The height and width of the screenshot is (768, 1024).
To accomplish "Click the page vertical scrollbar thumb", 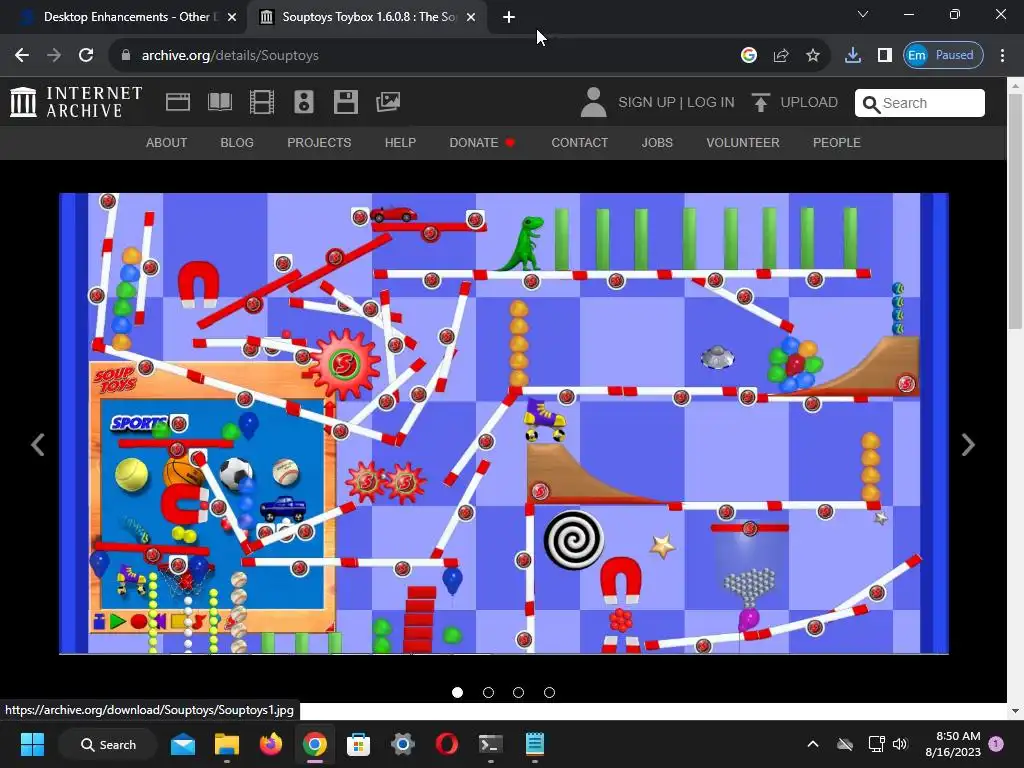I will point(1015,210).
